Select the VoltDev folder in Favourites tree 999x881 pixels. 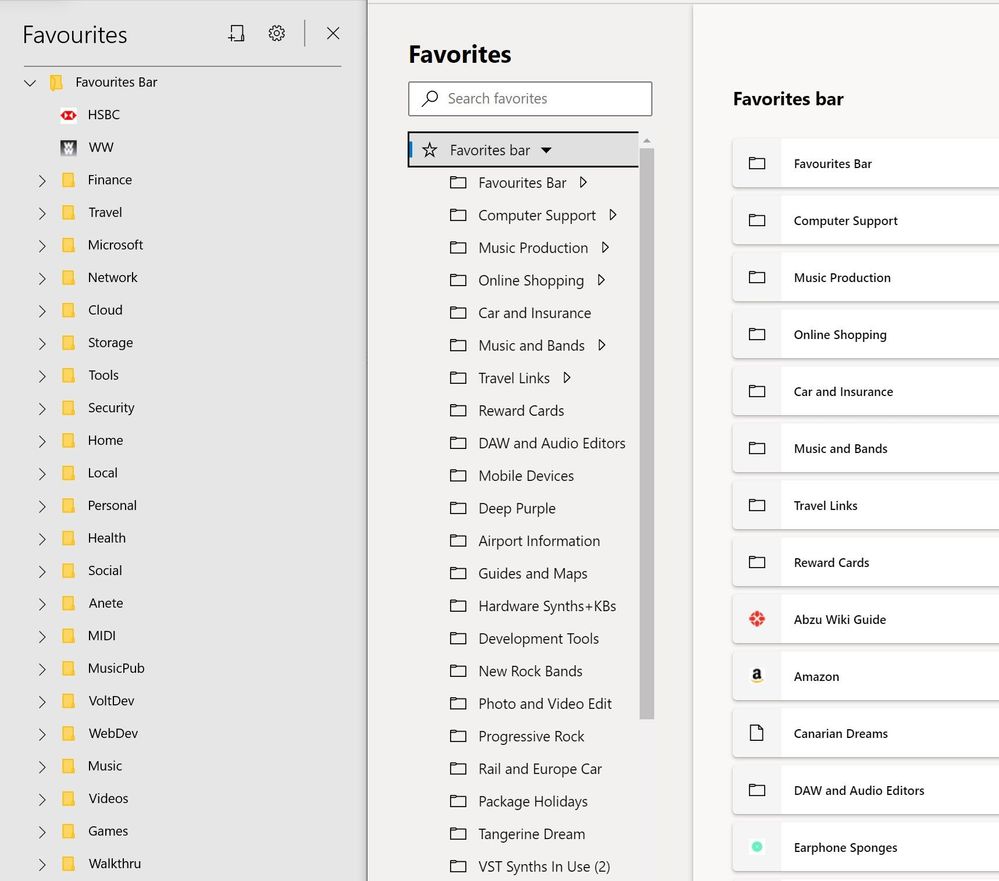pos(111,701)
